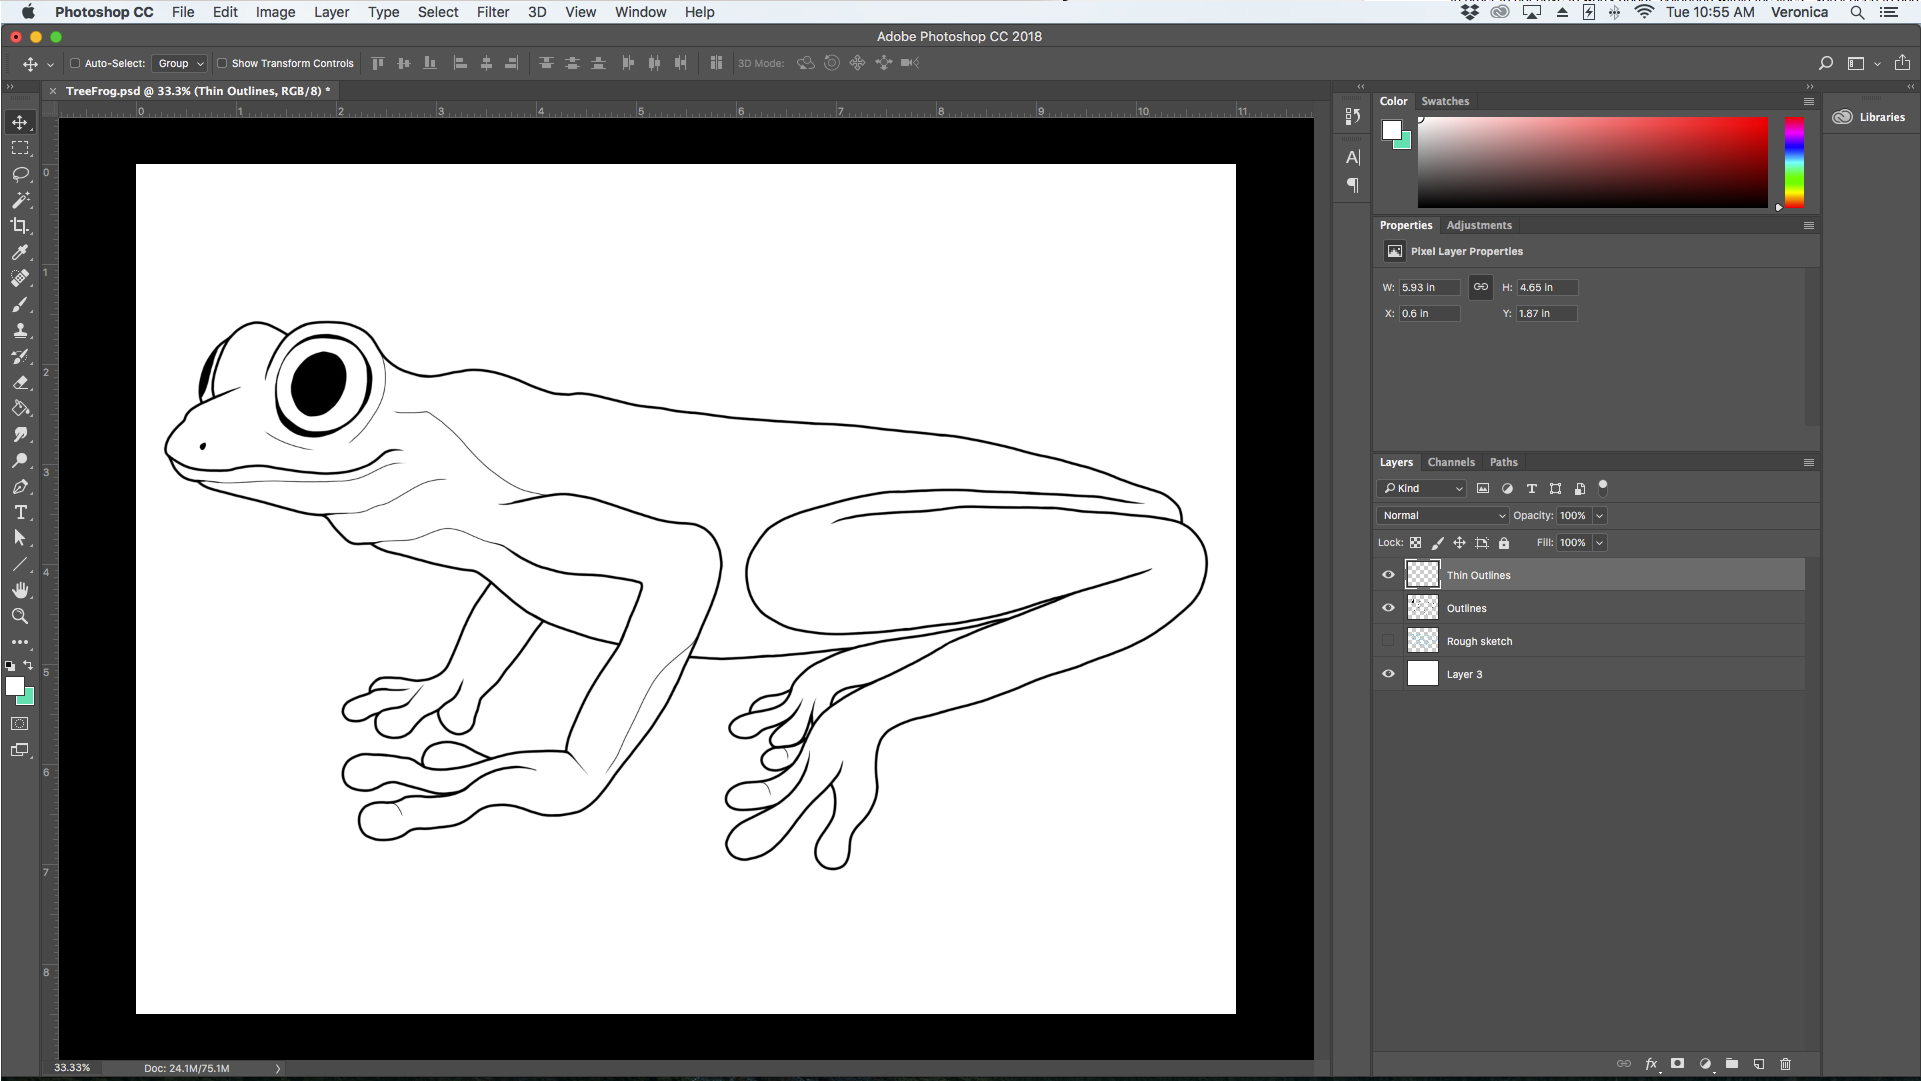Select the Healing Brush tool
The width and height of the screenshot is (1921, 1081).
pos(20,278)
